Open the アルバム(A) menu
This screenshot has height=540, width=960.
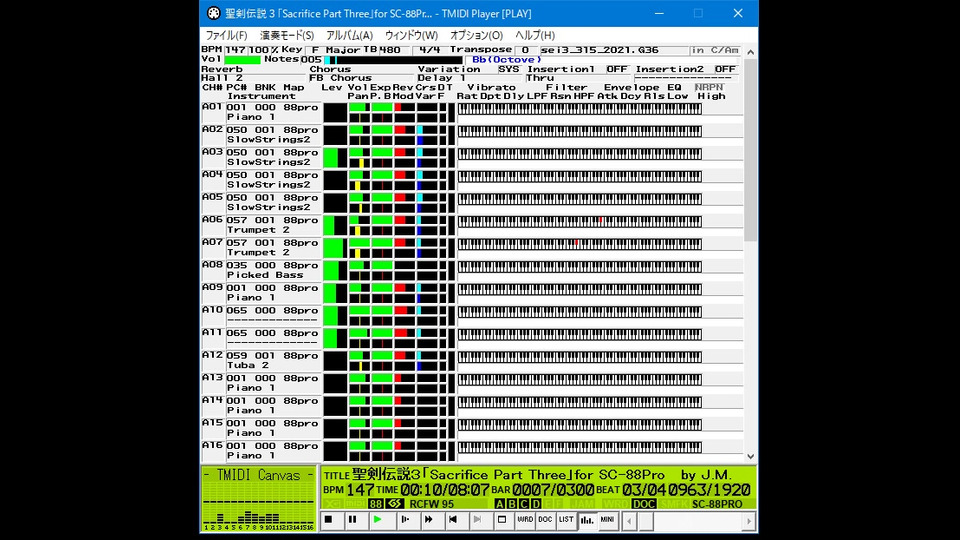(350, 36)
